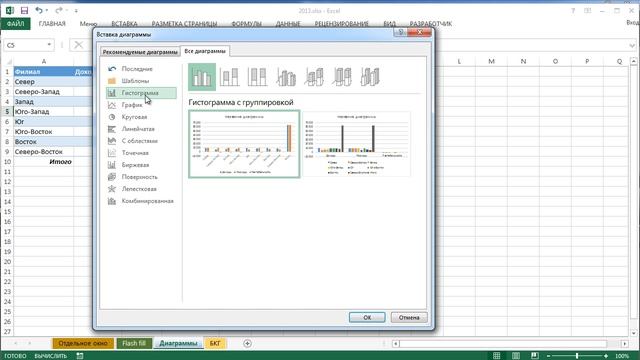Choose Круговая chart category

coord(141,117)
